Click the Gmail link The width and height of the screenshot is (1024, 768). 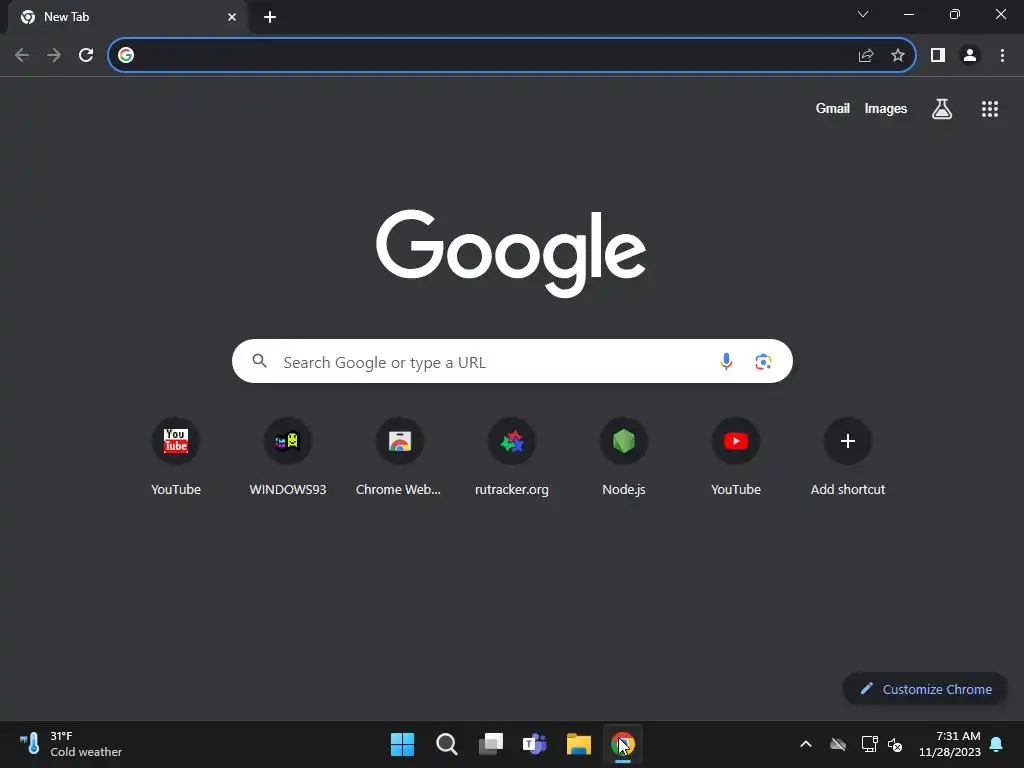tap(832, 108)
